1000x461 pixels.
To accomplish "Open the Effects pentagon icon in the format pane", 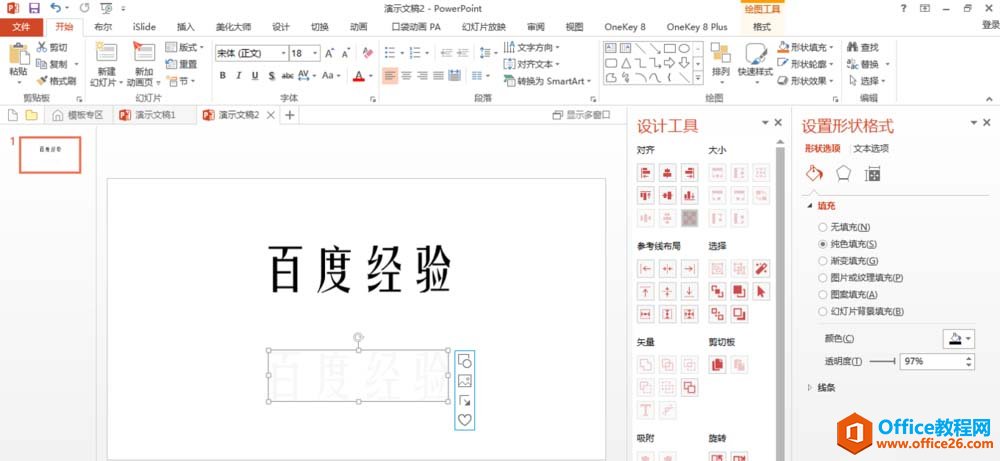I will 843,174.
